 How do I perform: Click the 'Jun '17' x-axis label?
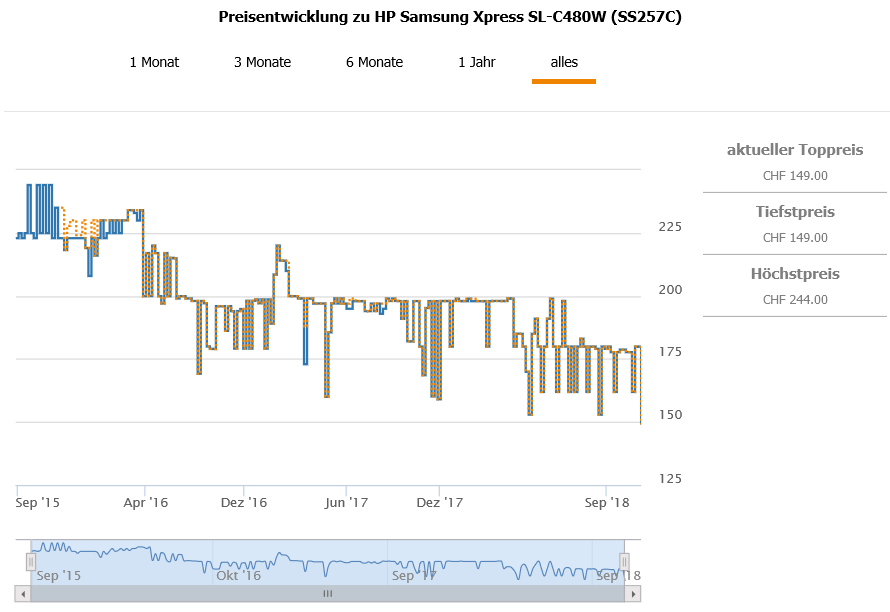coord(349,502)
